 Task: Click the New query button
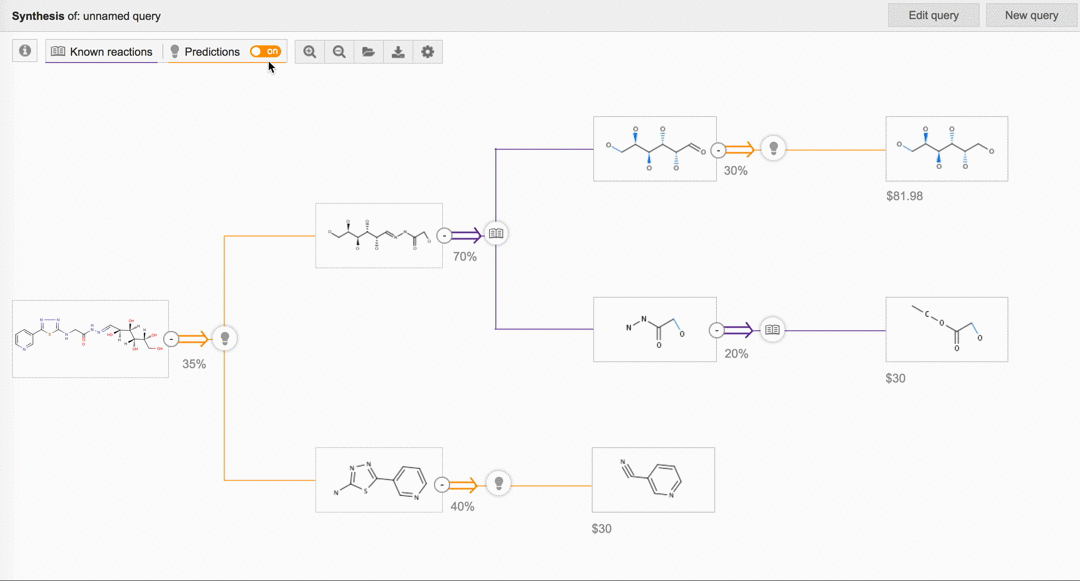[1031, 15]
